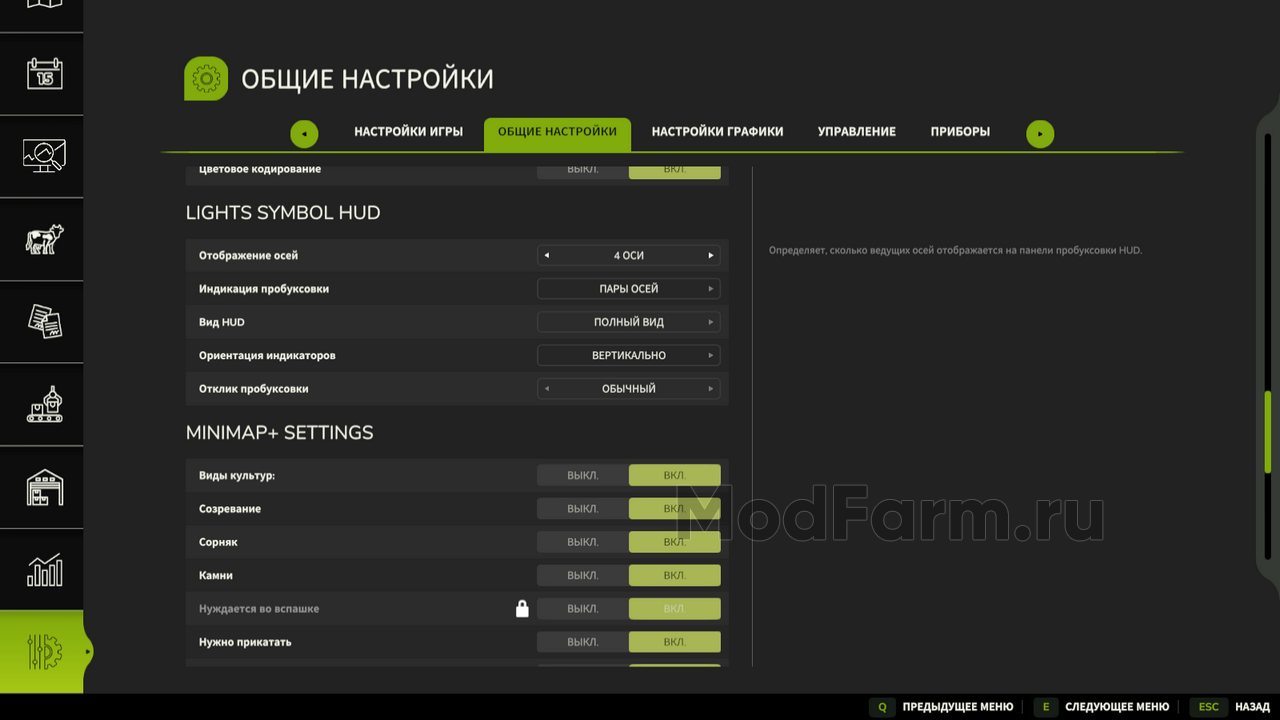
Task: Click the round right arrow after the tabs
Action: coord(1040,134)
